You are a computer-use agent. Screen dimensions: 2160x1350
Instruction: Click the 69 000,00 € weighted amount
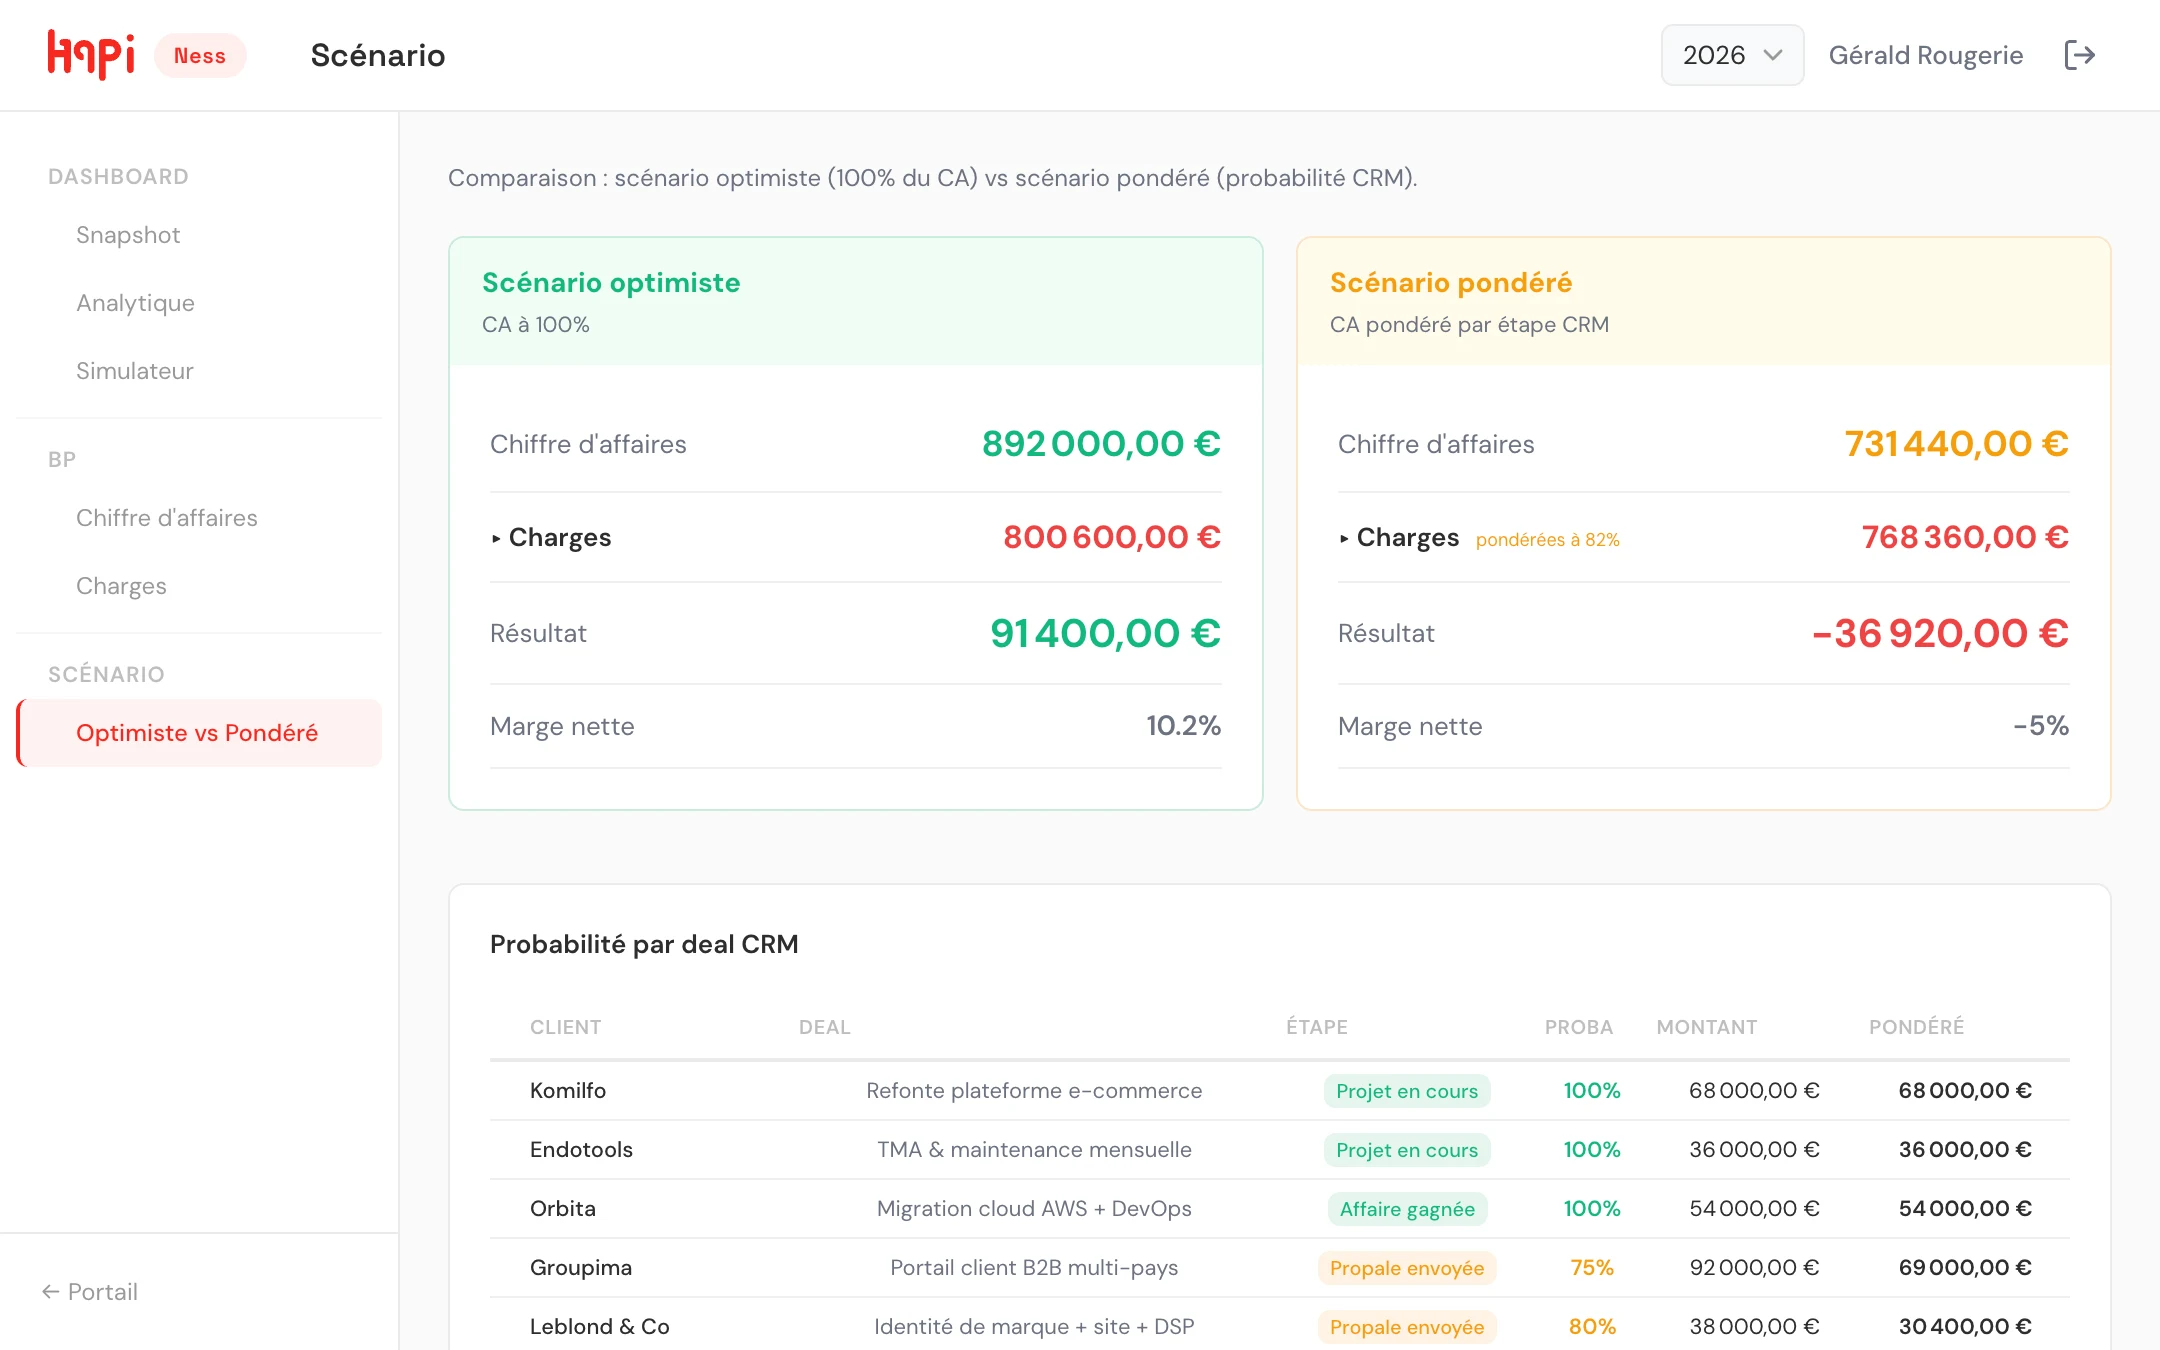[1965, 1268]
